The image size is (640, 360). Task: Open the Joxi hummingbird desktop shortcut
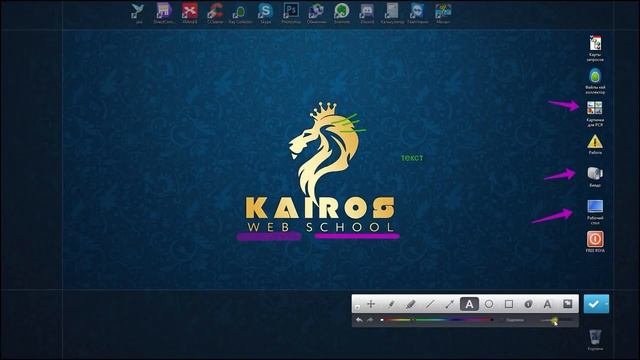(x=139, y=12)
